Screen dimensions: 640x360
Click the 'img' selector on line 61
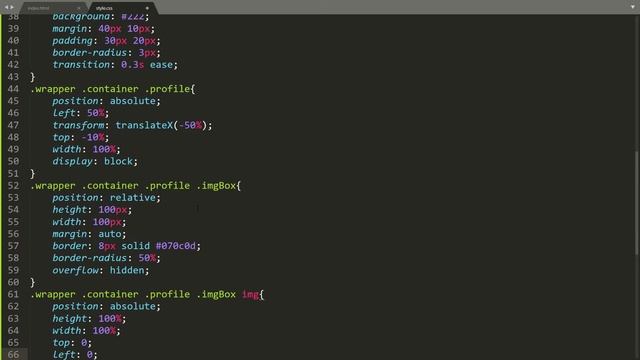(x=250, y=294)
